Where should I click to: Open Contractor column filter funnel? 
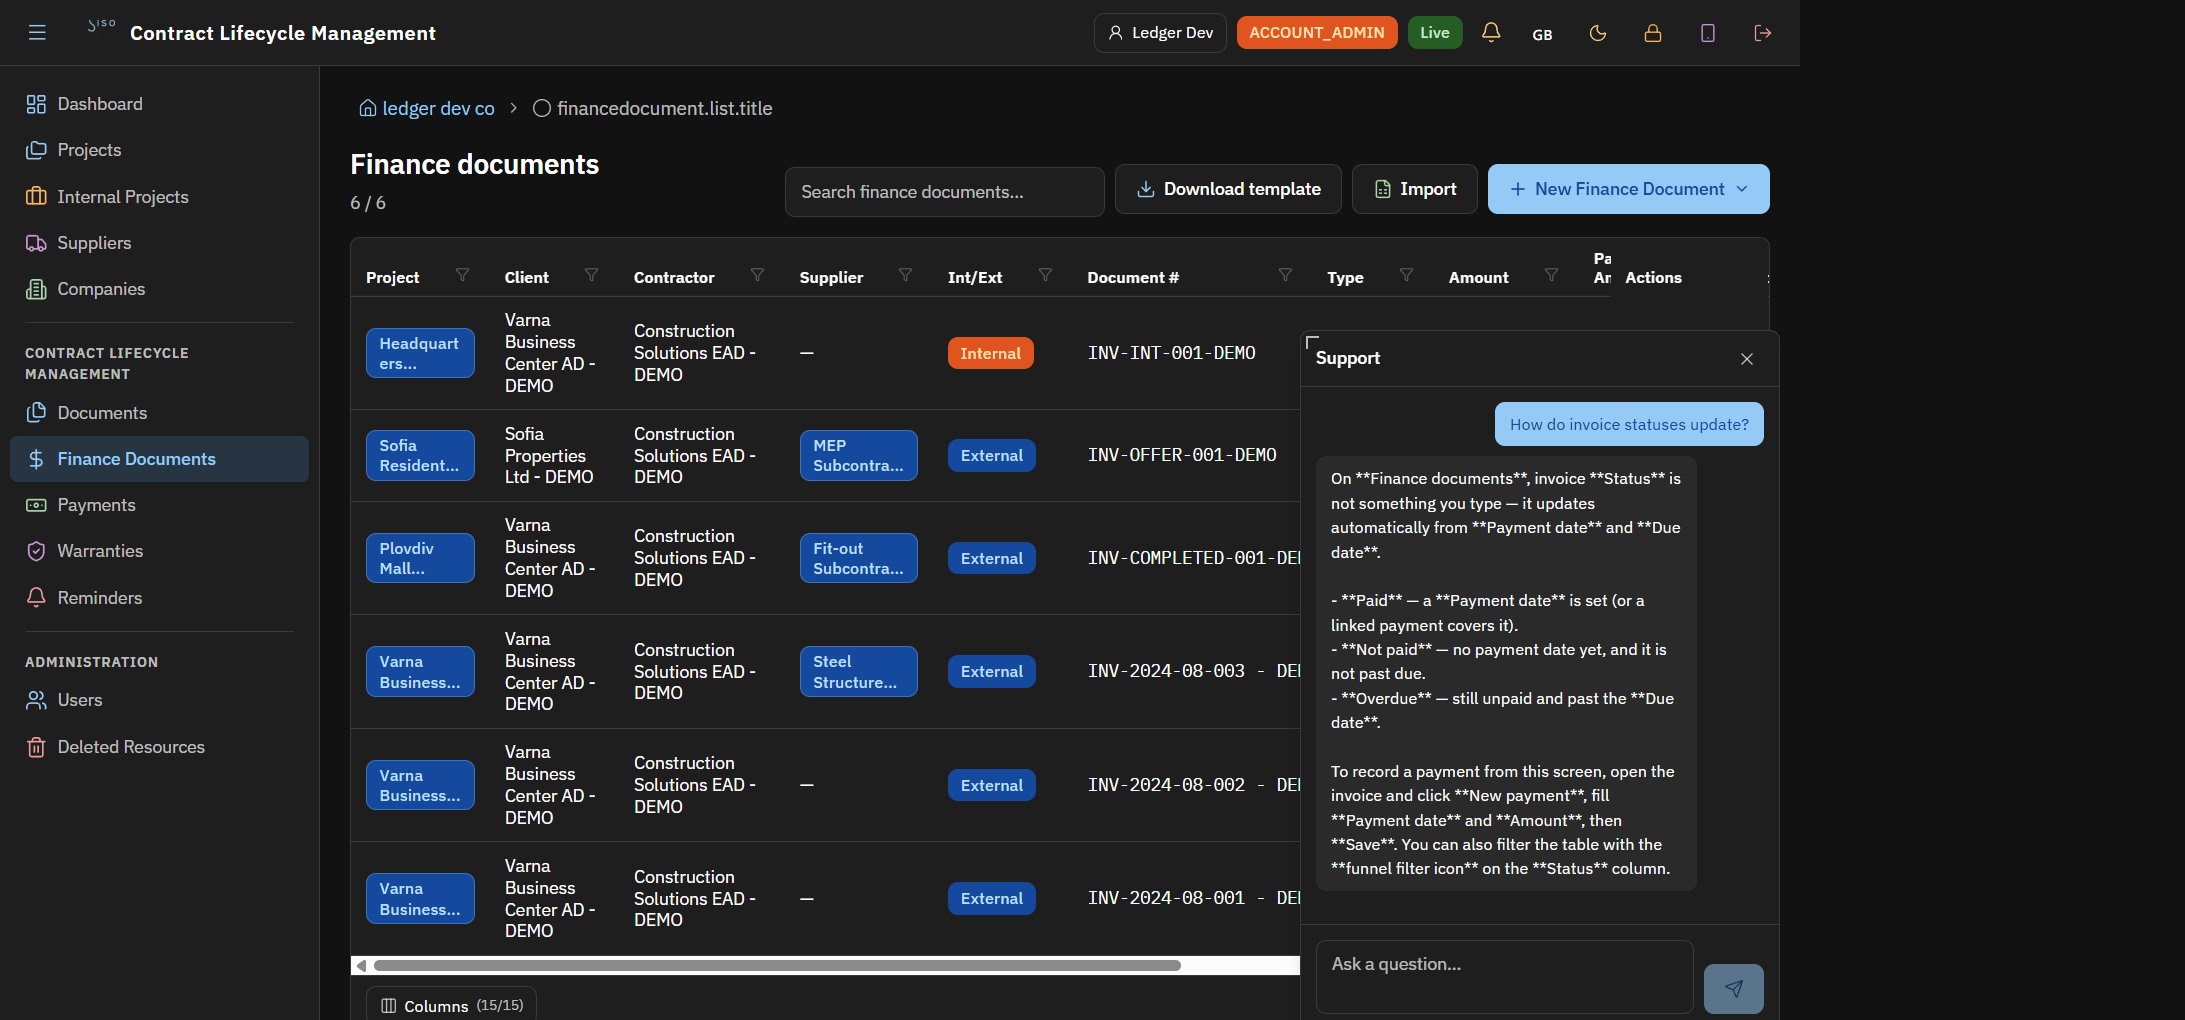click(757, 275)
